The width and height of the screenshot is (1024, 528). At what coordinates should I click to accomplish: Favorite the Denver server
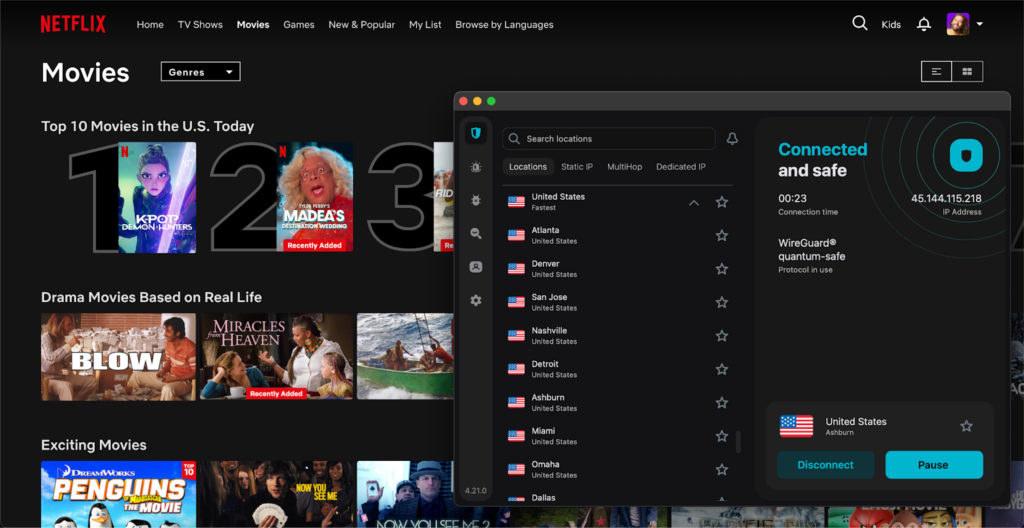pyautogui.click(x=722, y=269)
